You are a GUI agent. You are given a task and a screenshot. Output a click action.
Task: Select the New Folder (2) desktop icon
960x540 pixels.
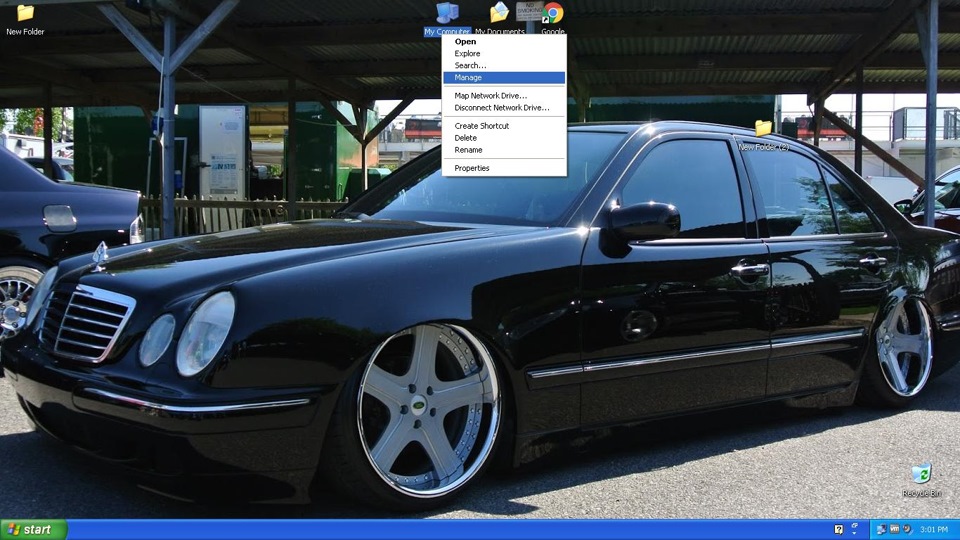tap(763, 129)
